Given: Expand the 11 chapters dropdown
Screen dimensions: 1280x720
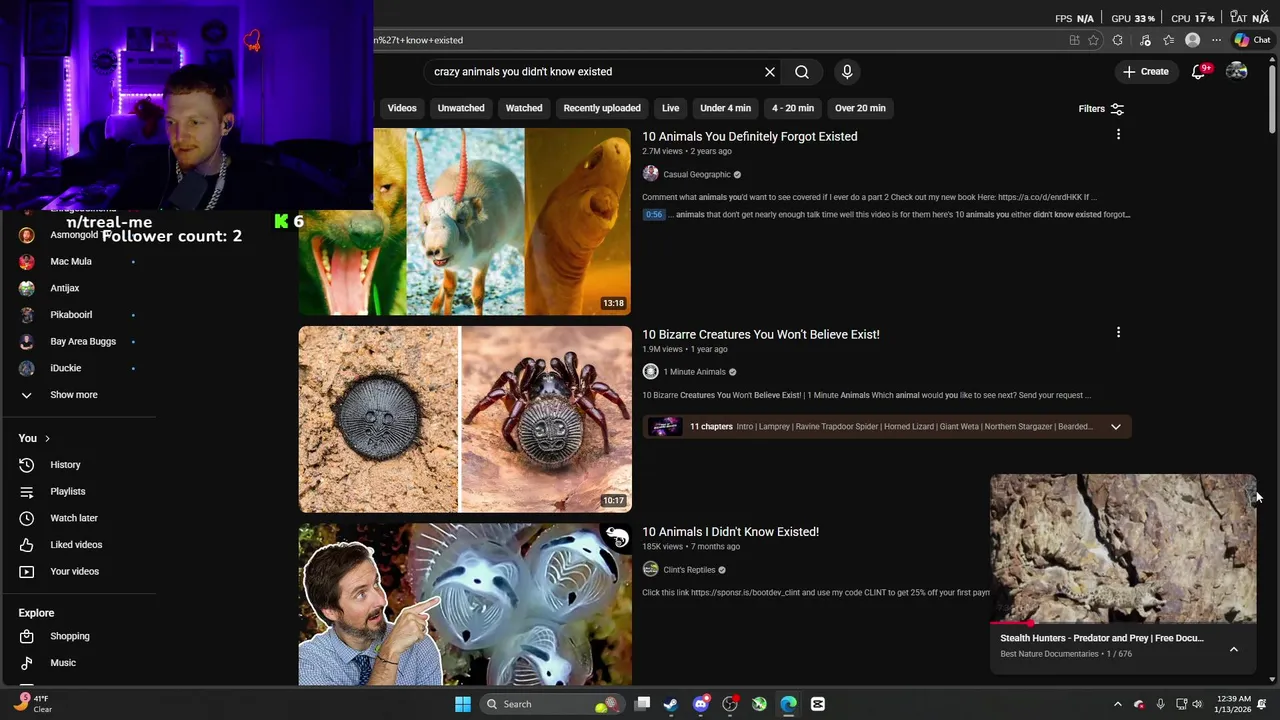Looking at the screenshot, I should tap(1116, 427).
